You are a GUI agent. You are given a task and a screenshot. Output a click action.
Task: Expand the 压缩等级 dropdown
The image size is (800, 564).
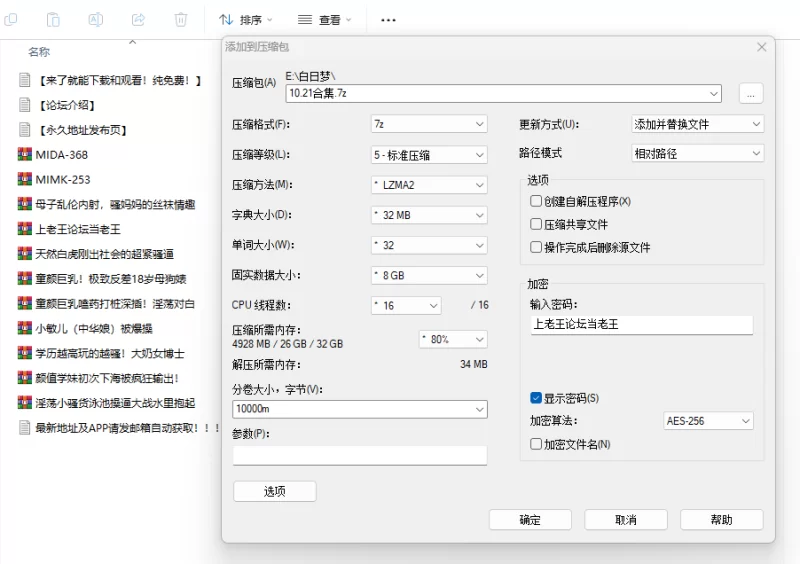point(428,155)
